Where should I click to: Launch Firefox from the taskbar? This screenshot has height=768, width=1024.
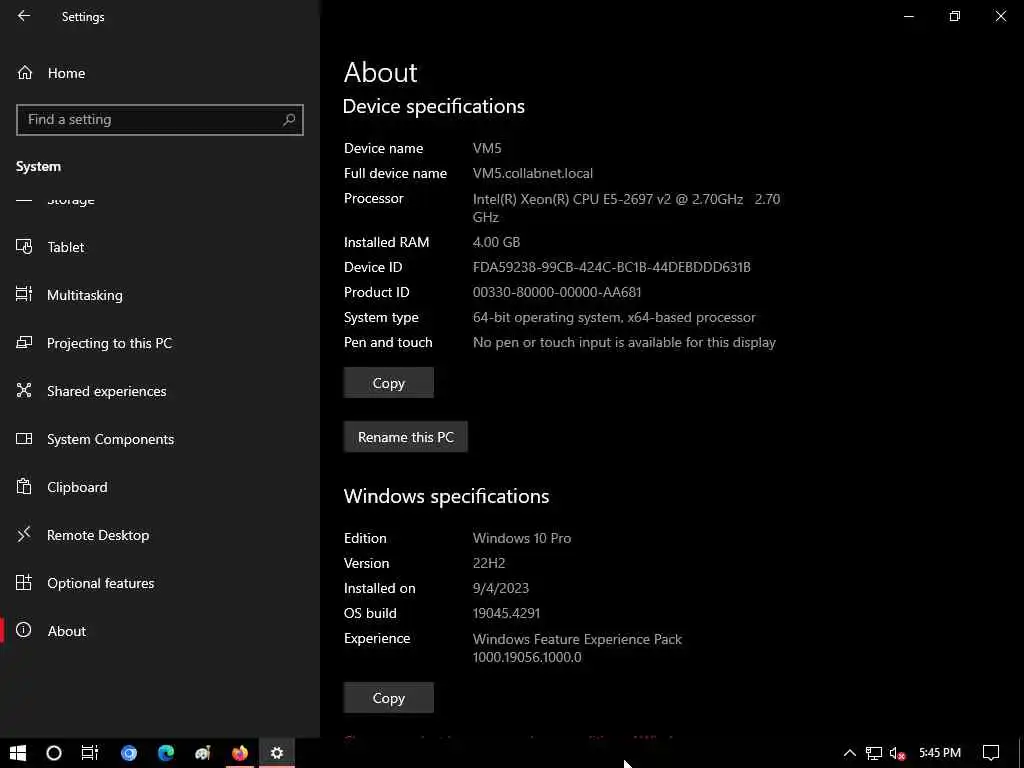tap(240, 753)
